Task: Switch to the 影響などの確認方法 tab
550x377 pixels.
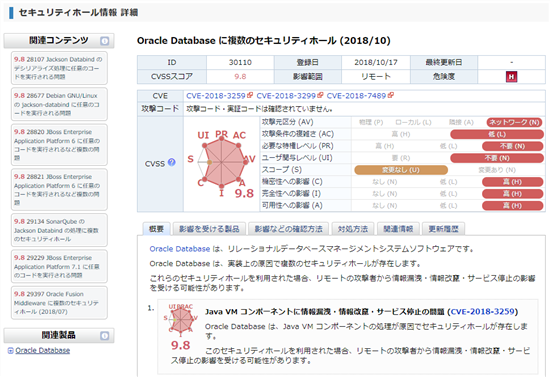Action: point(288,229)
